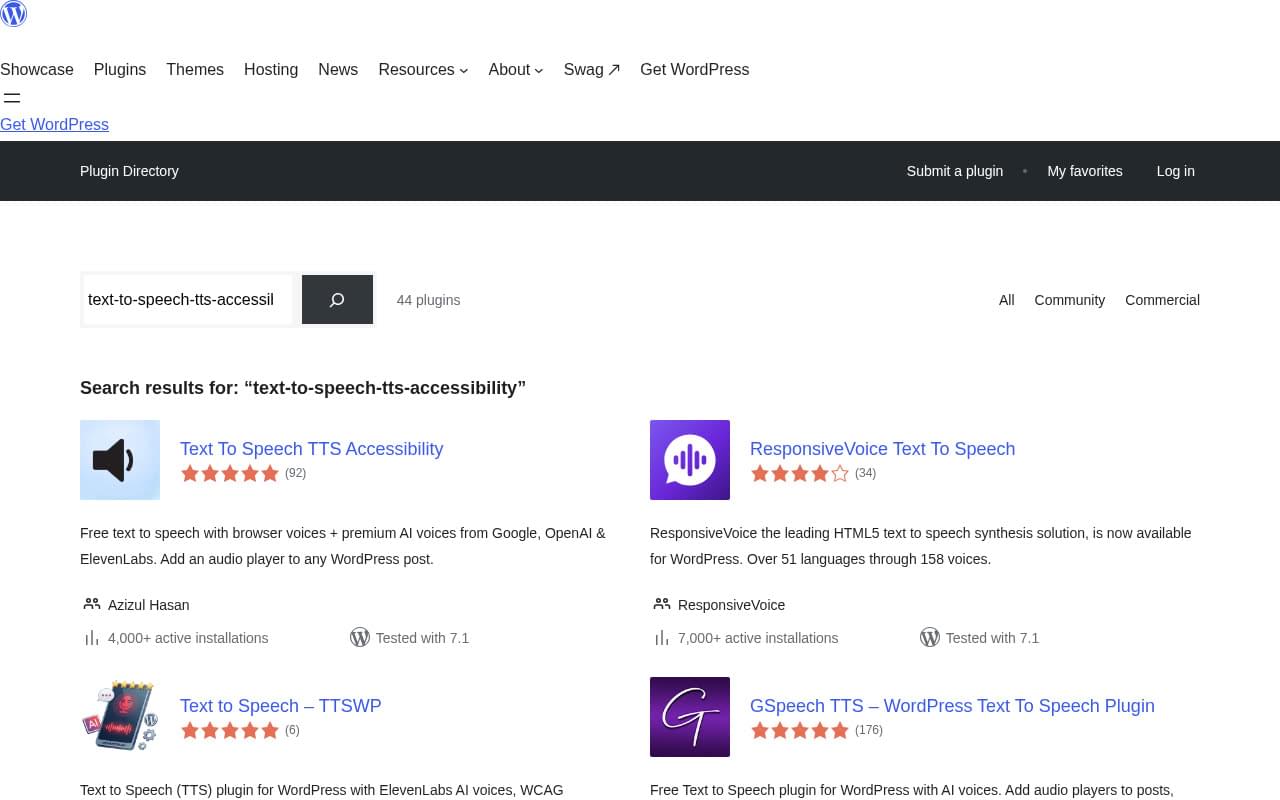Click the TTSWP star rating
Screen dimensions: 1280x800
point(230,731)
